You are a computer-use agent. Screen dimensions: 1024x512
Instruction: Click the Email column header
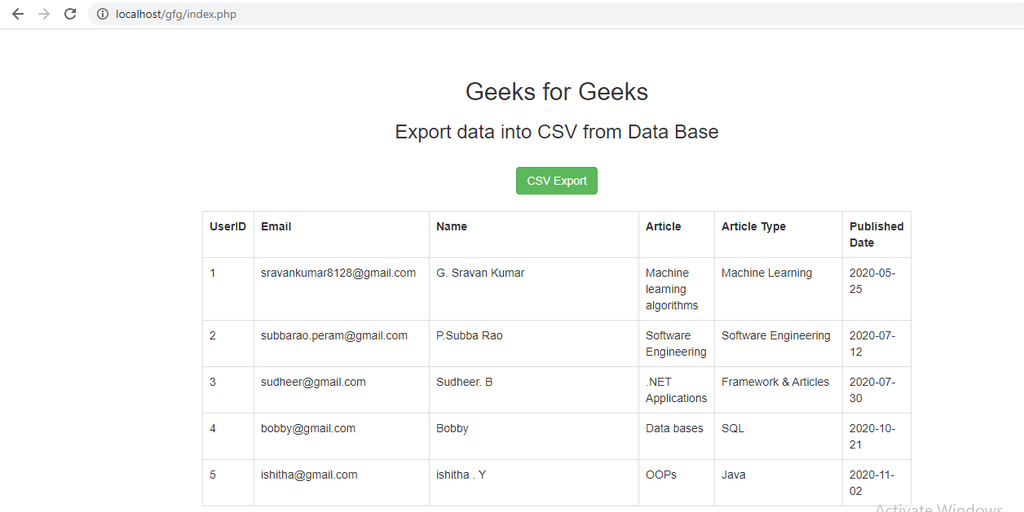click(x=276, y=227)
